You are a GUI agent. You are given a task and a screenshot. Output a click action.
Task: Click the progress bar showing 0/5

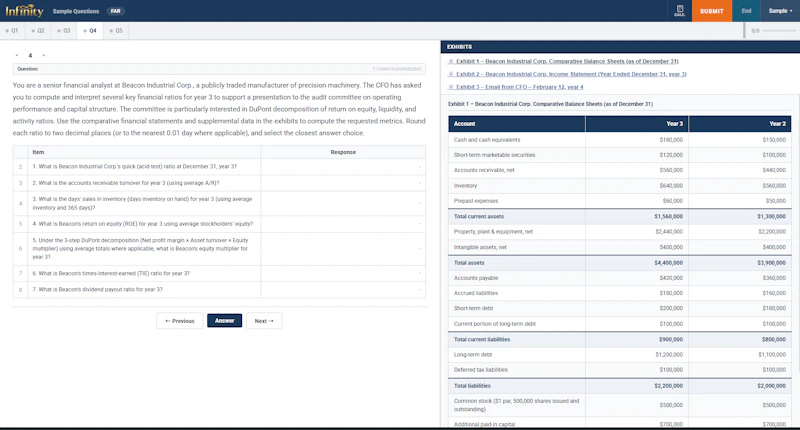click(779, 31)
